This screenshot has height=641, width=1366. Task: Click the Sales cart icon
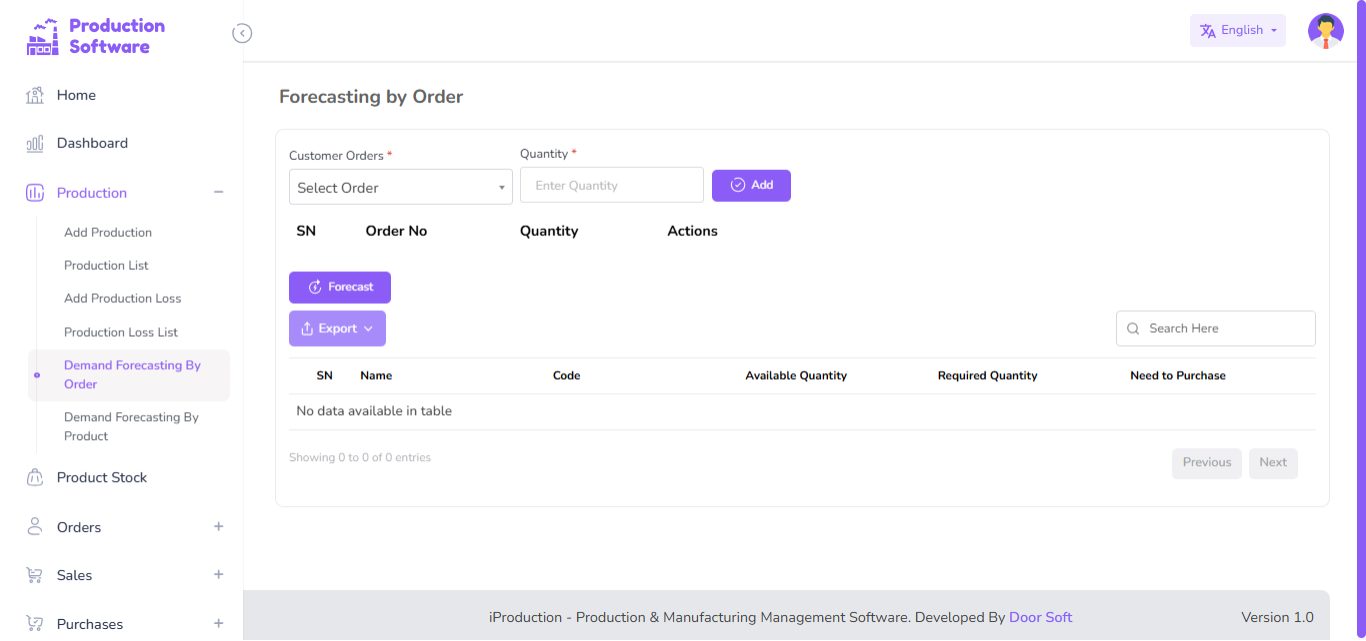point(35,575)
